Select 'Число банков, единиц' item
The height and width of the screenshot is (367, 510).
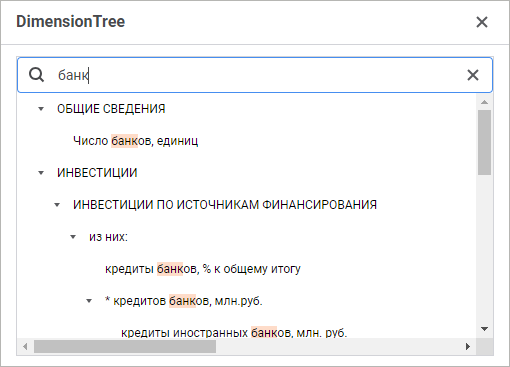coord(135,141)
